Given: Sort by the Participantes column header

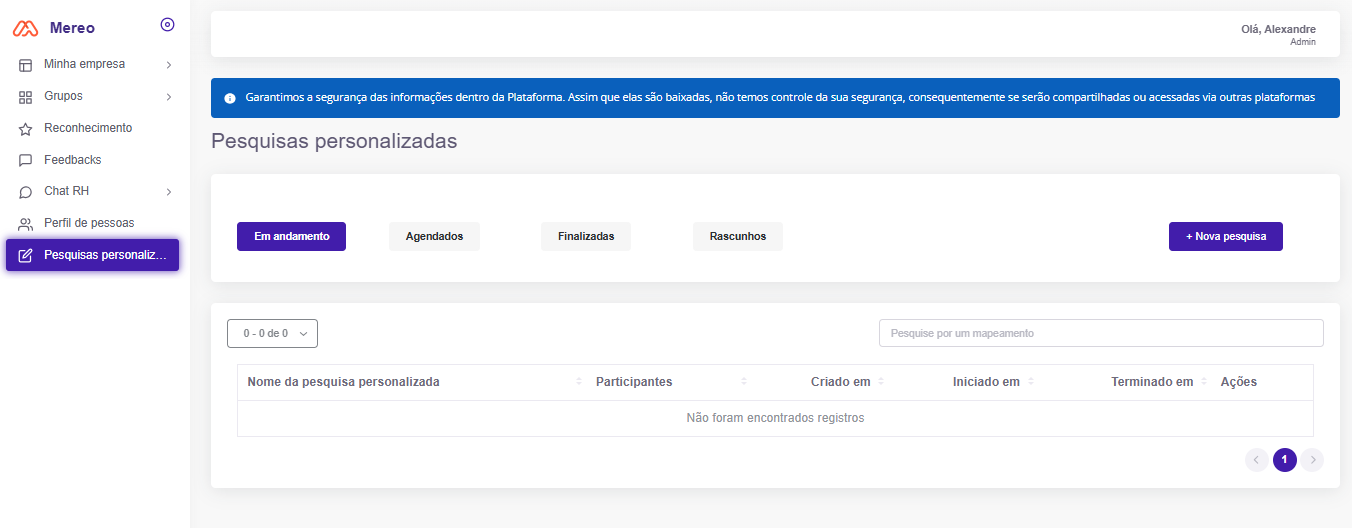Looking at the screenshot, I should (x=634, y=382).
